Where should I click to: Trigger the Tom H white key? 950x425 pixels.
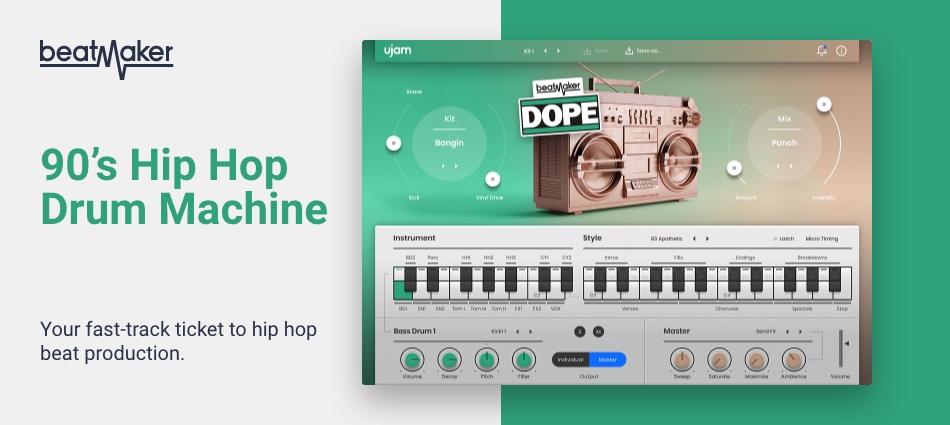pos(498,296)
